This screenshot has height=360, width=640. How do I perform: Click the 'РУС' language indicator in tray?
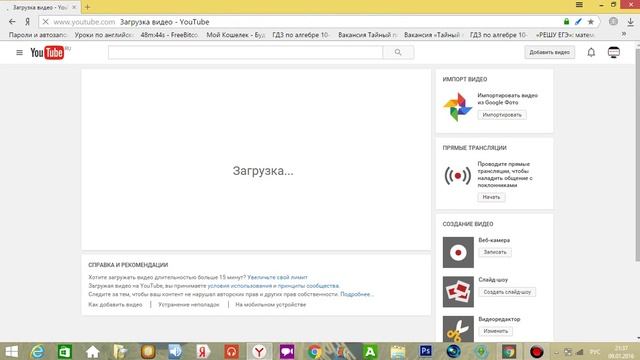pos(595,352)
